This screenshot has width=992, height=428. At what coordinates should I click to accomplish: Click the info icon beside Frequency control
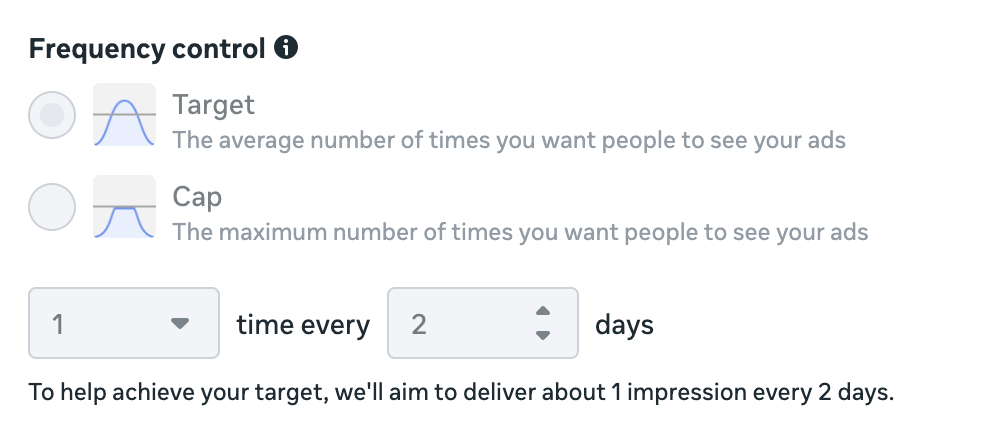click(x=287, y=47)
